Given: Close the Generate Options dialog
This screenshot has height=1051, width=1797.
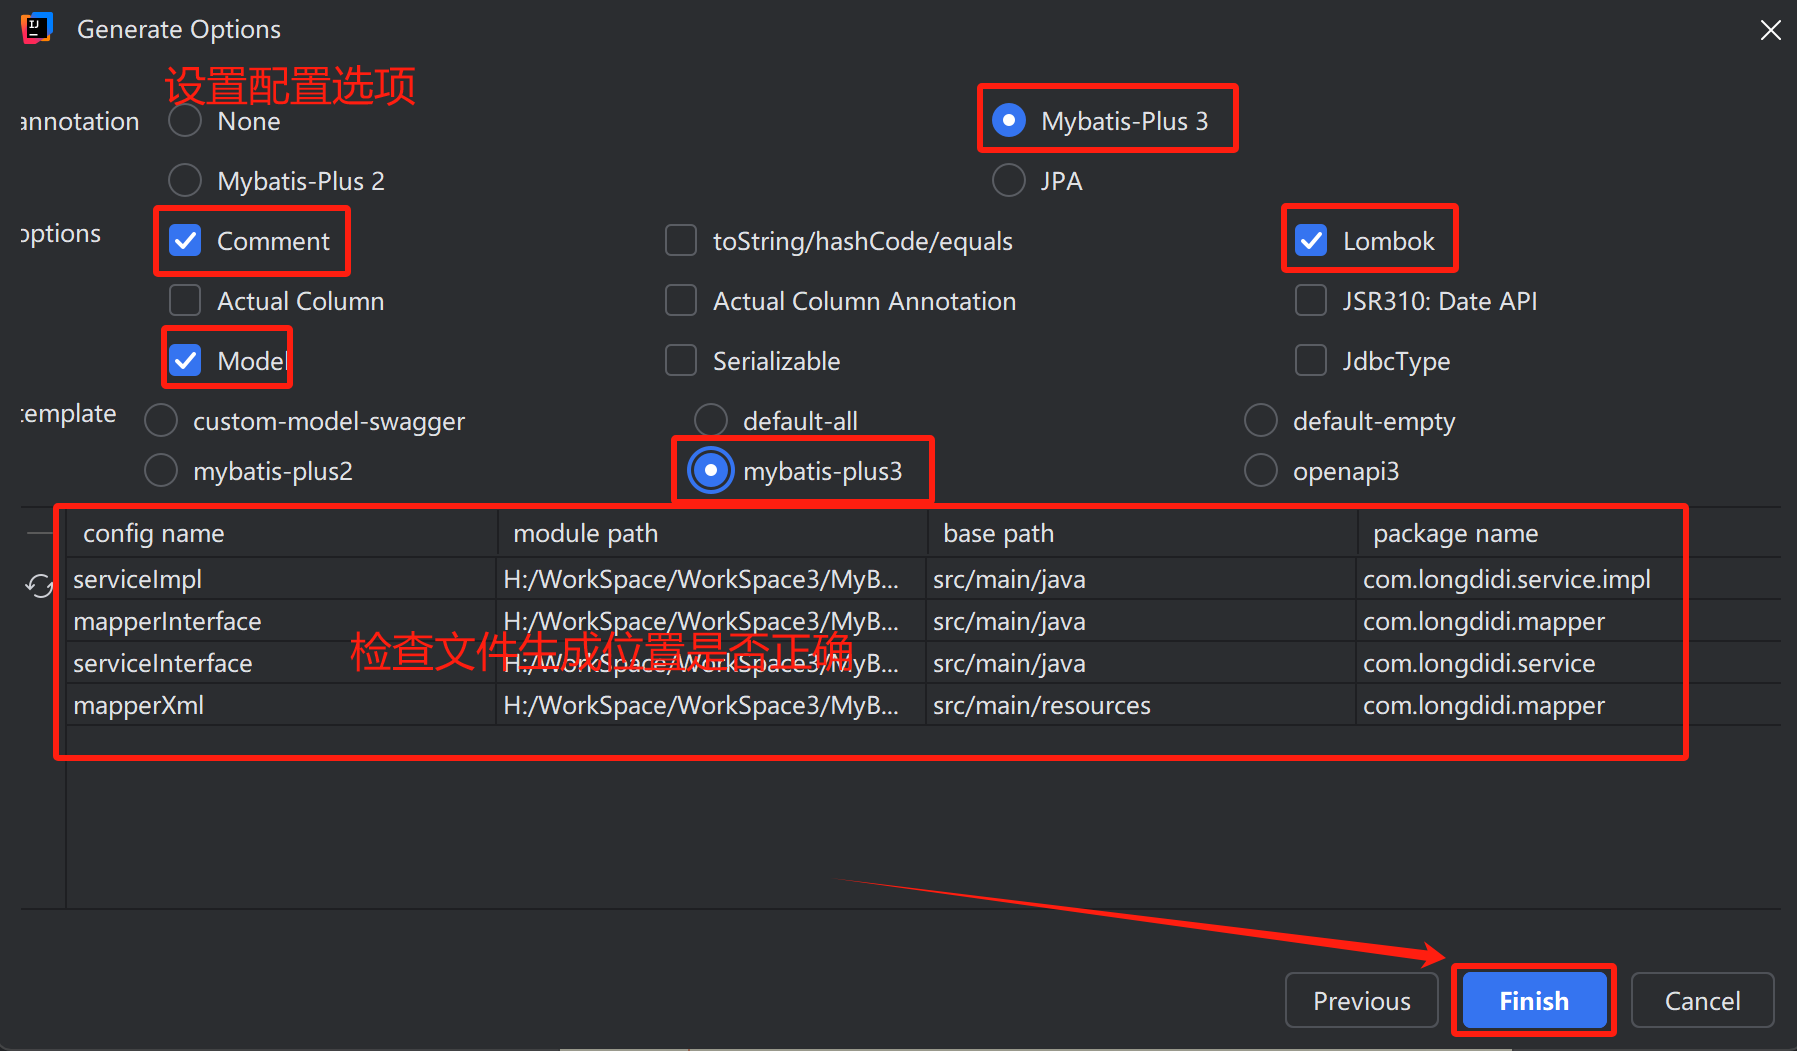Looking at the screenshot, I should pos(1770,30).
